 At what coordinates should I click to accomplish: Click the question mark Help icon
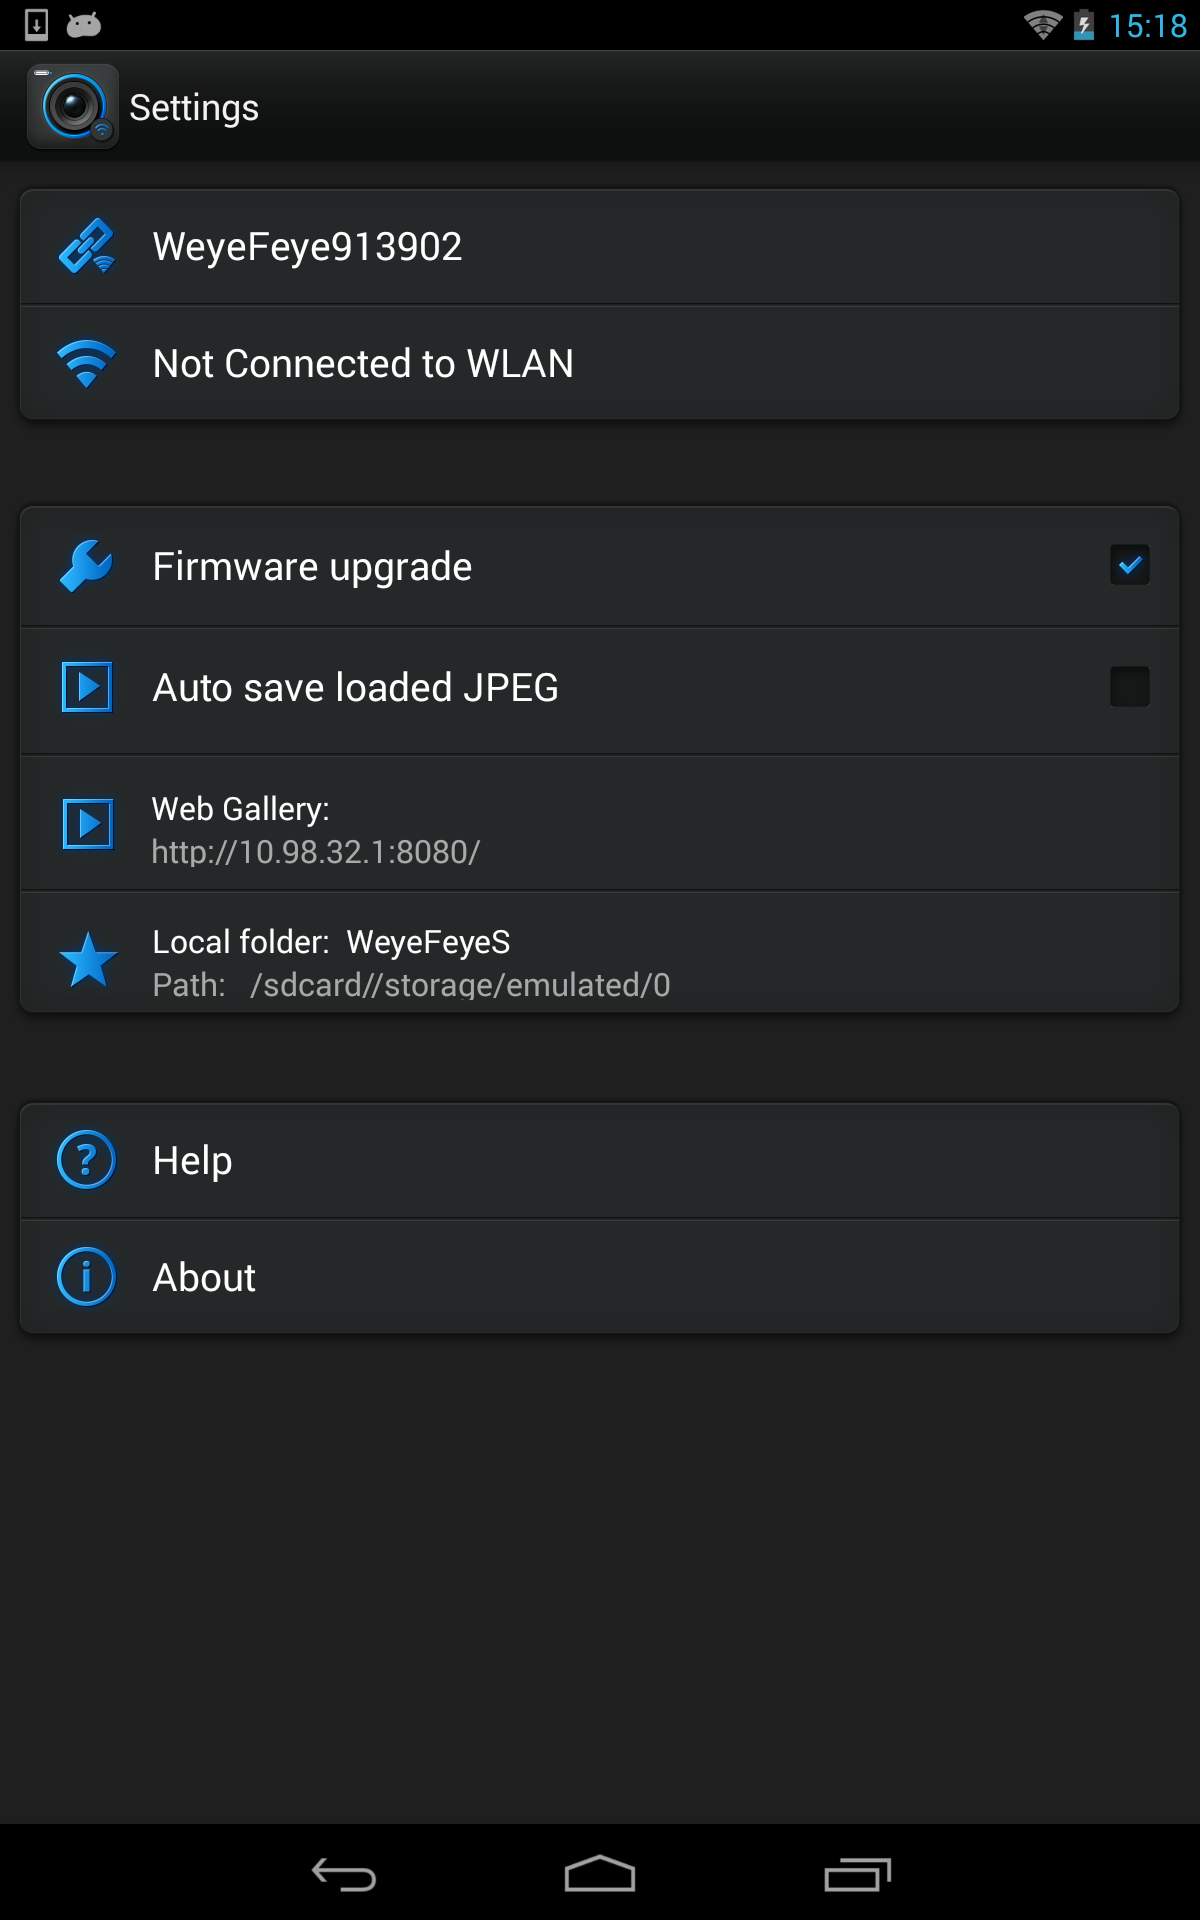point(87,1160)
